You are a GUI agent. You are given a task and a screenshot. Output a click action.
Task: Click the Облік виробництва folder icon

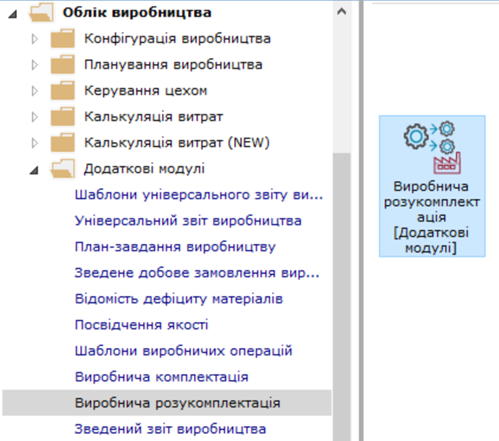coord(41,13)
